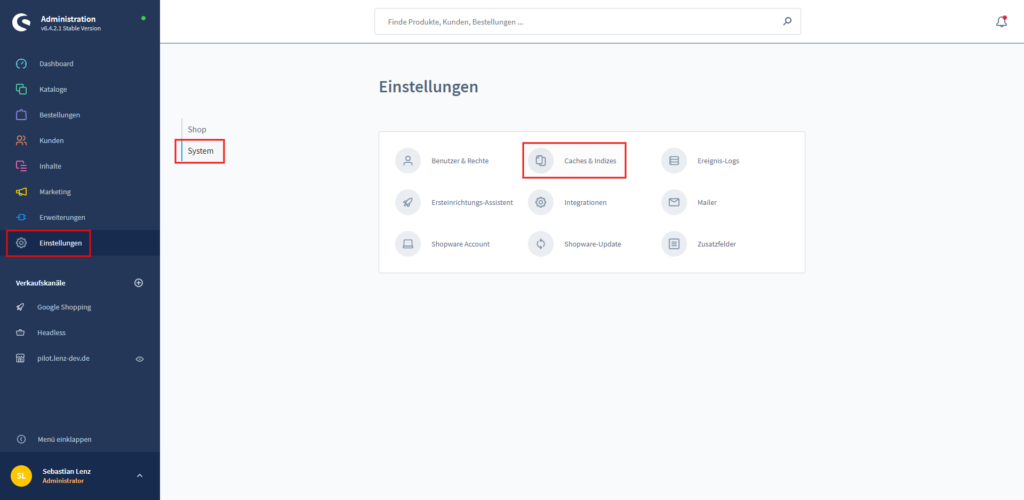This screenshot has width=1024, height=500.
Task: Add a new Verkaufskanal with plus icon
Action: click(139, 283)
